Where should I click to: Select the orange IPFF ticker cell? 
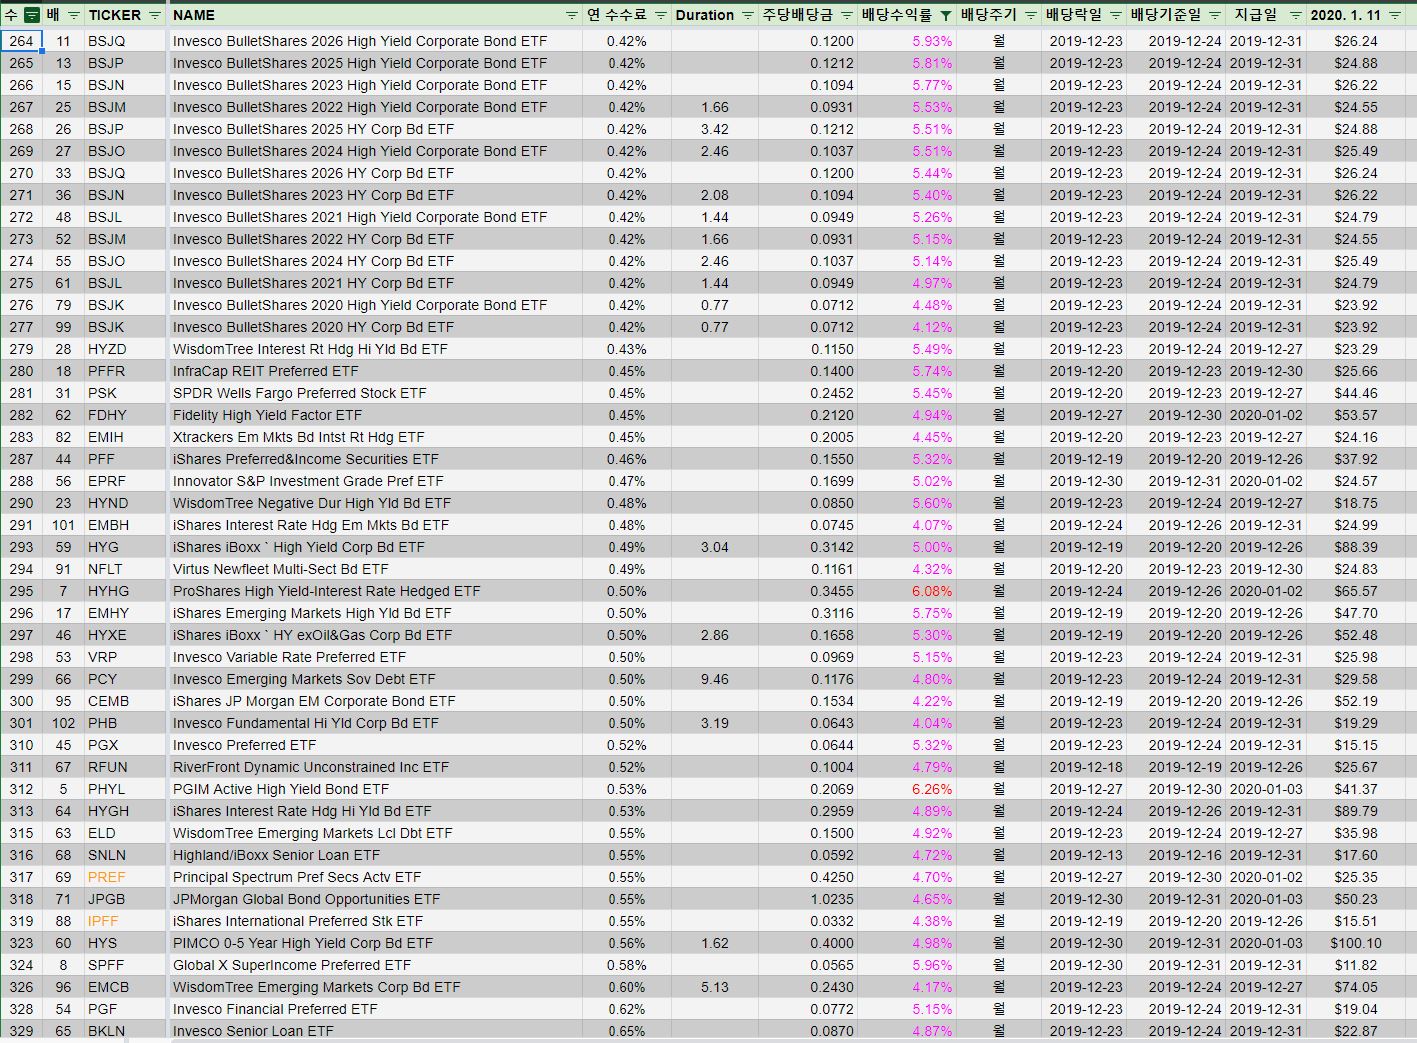click(x=124, y=921)
